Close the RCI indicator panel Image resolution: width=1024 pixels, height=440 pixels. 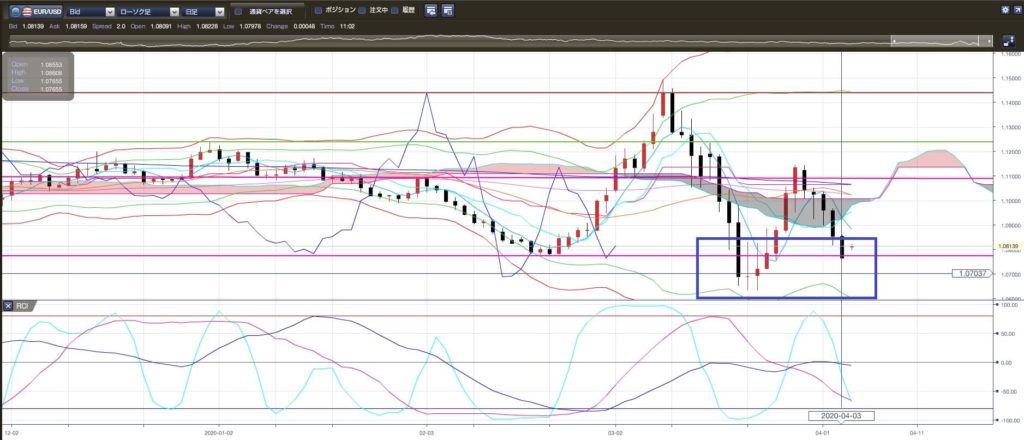[8, 306]
